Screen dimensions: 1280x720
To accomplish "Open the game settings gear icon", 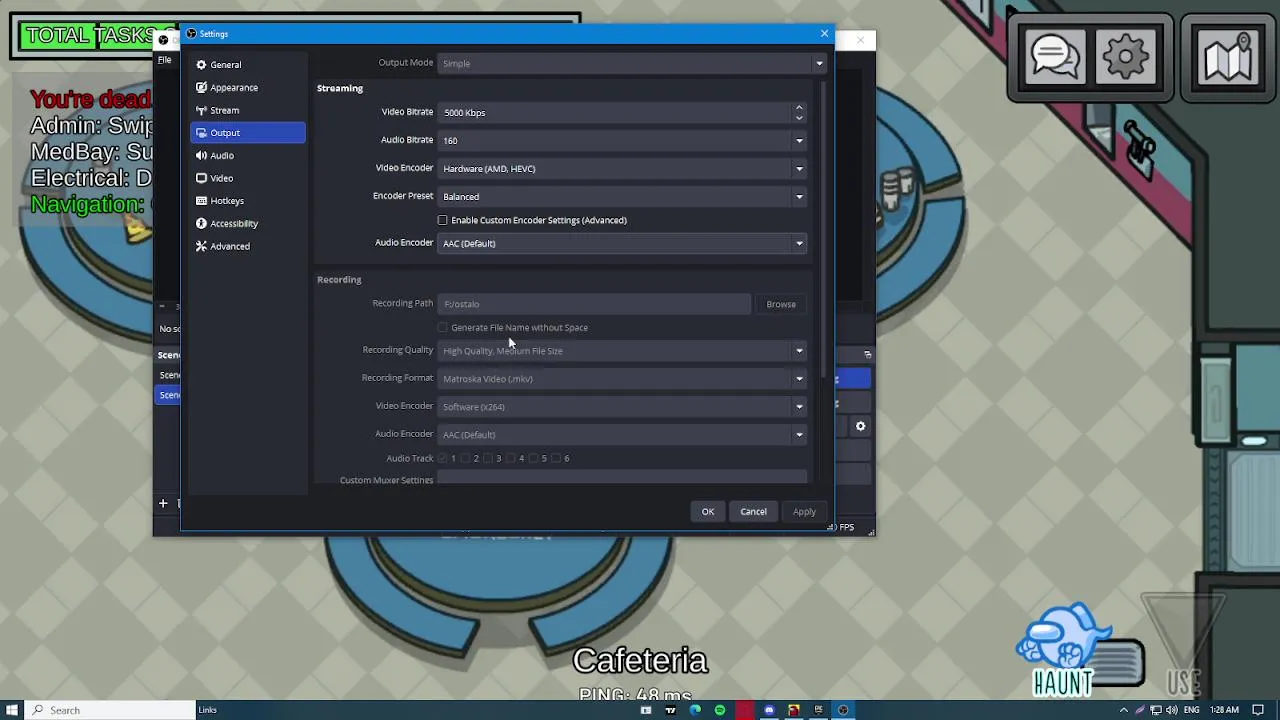I will point(1127,57).
